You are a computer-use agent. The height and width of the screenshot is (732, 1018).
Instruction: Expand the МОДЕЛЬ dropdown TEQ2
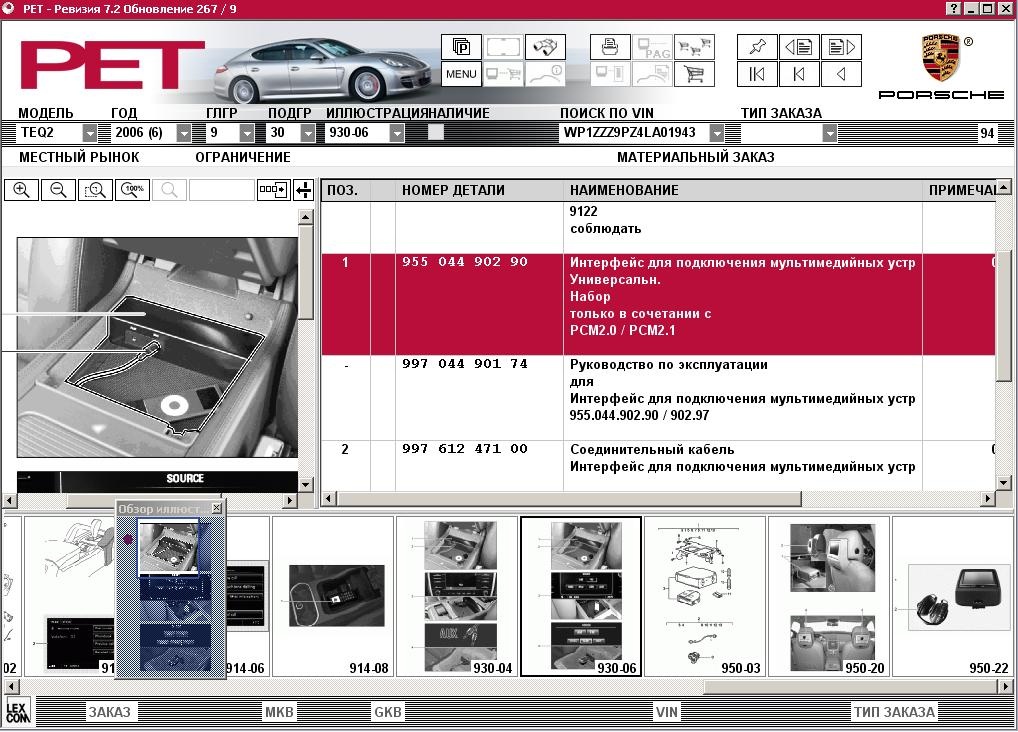pos(90,133)
